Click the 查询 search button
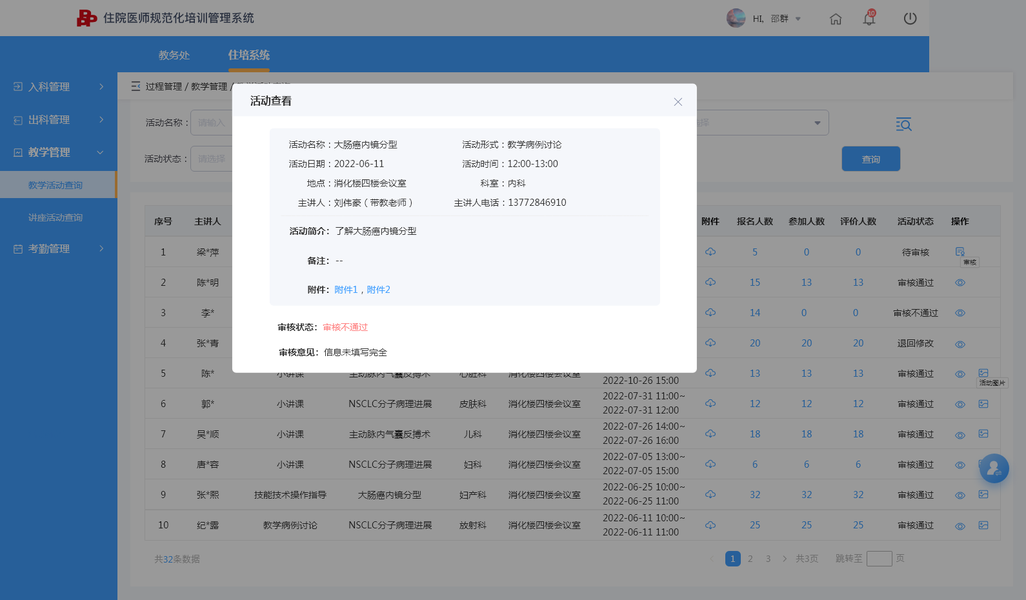1026x600 pixels. click(x=871, y=159)
